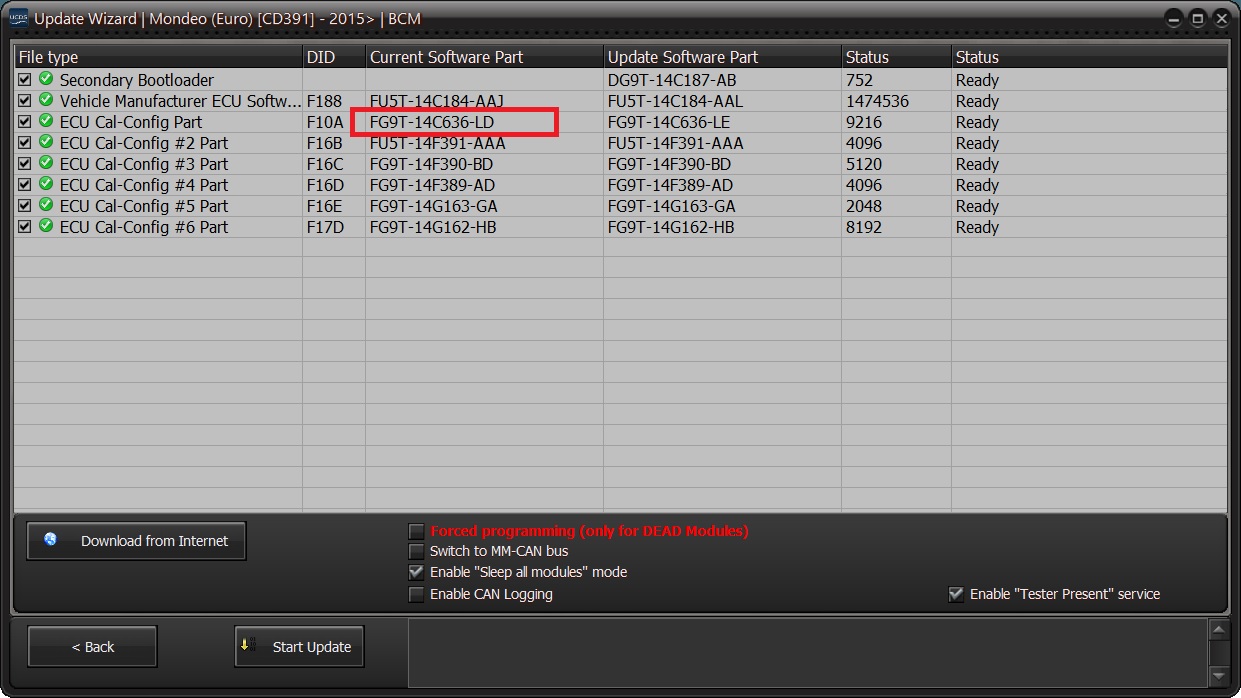Toggle Switch to MM-CAN bus checkbox
Viewport: 1241px width, 698px height.
click(417, 551)
